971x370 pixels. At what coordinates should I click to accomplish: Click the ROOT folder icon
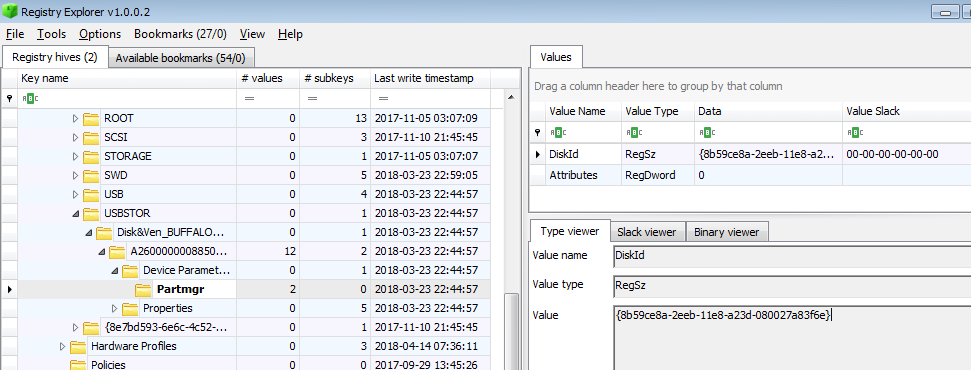[x=91, y=118]
